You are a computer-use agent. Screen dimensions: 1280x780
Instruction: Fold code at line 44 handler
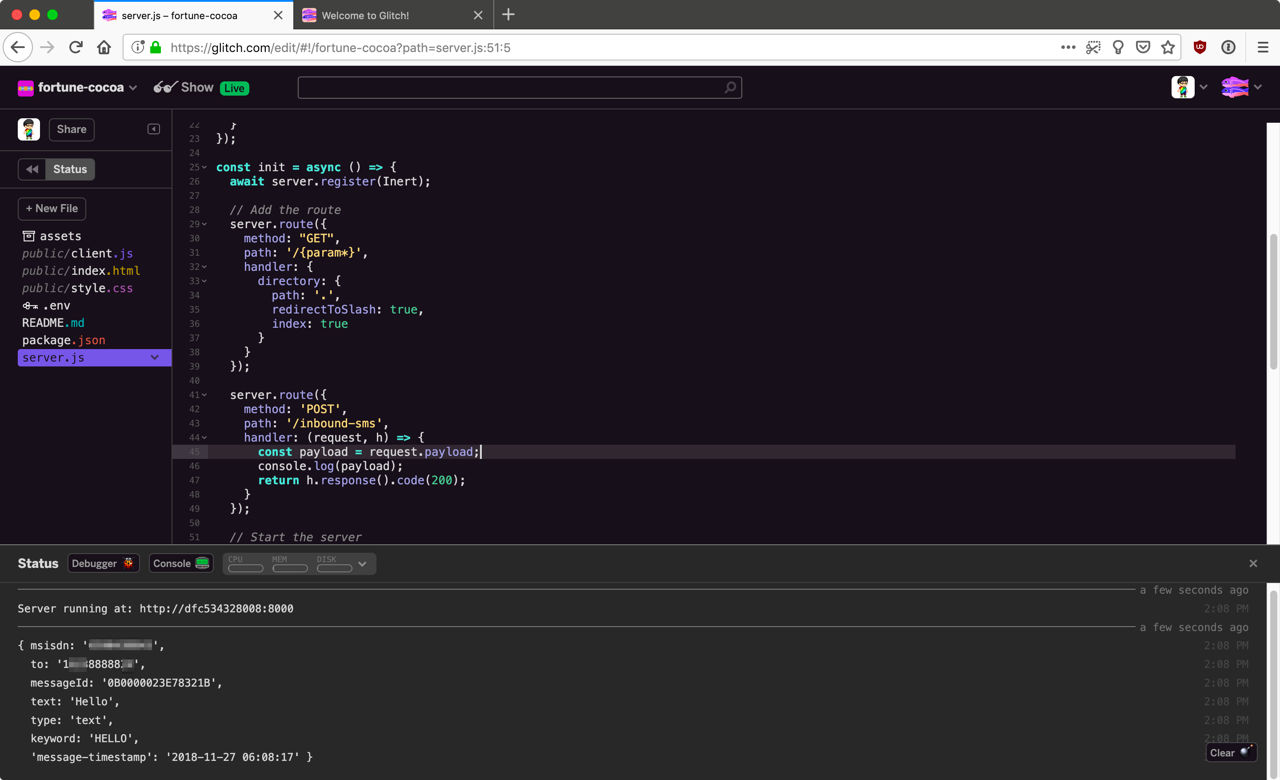tap(205, 438)
